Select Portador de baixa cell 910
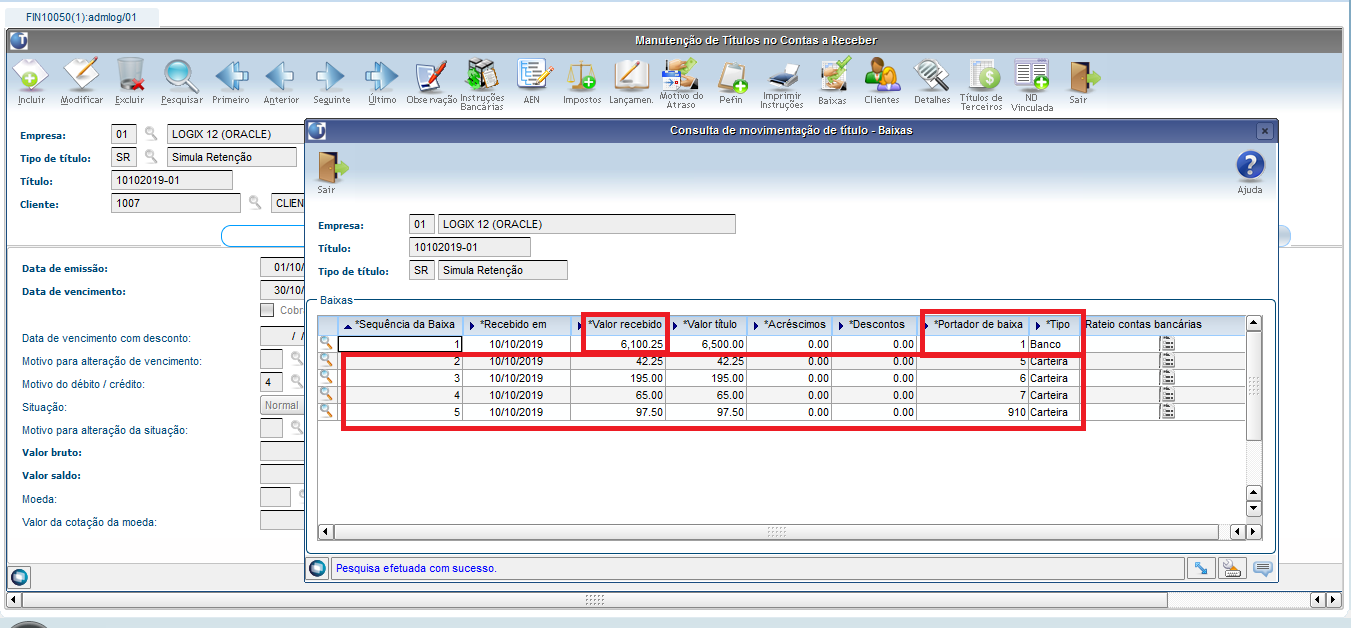 (x=973, y=412)
